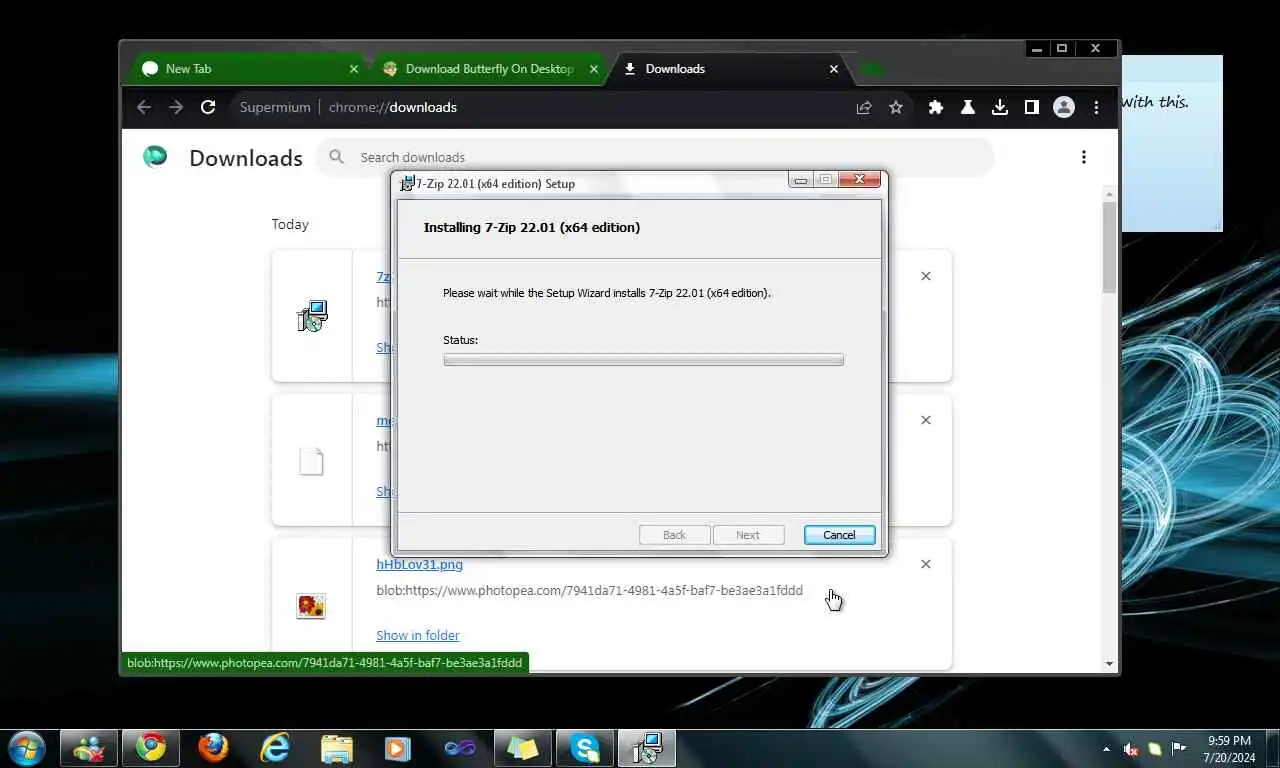The image size is (1280, 768).
Task: Show hidden system tray icons
Action: [1106, 748]
